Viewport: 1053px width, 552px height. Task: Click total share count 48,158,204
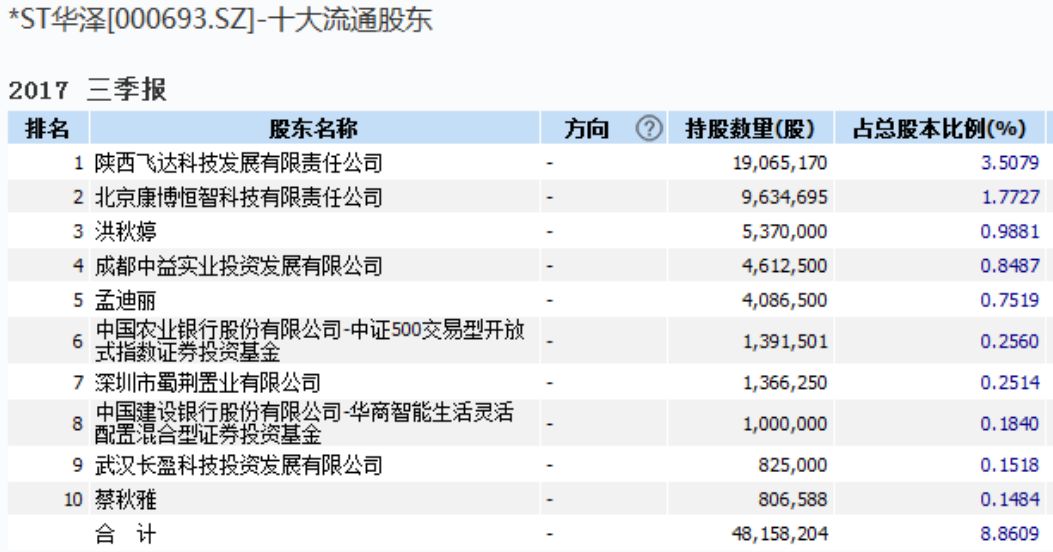point(780,534)
